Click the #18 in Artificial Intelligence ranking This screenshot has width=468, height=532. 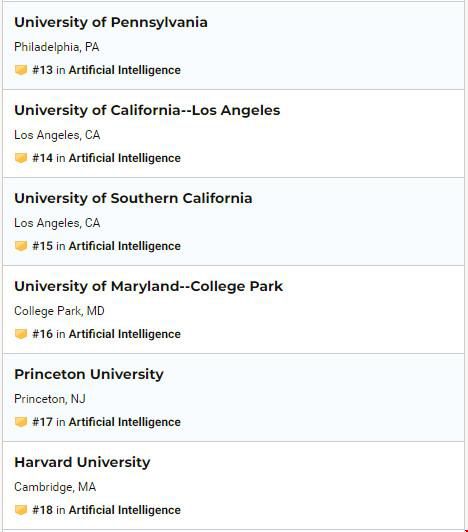[x=106, y=510]
